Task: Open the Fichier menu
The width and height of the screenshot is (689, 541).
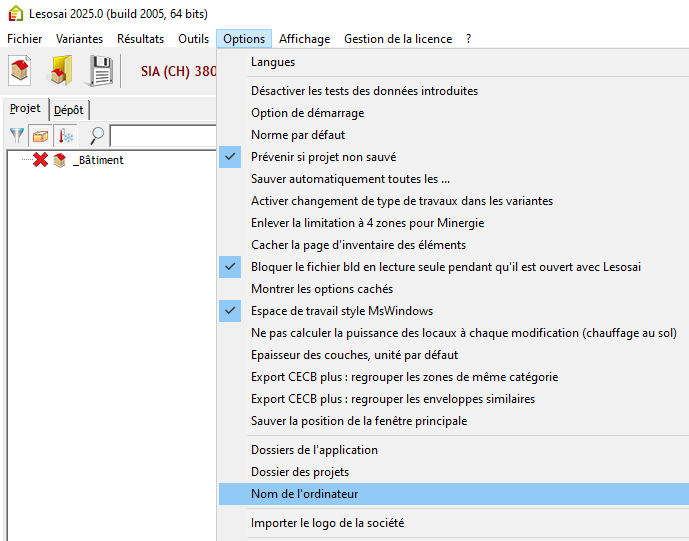Action: 25,39
